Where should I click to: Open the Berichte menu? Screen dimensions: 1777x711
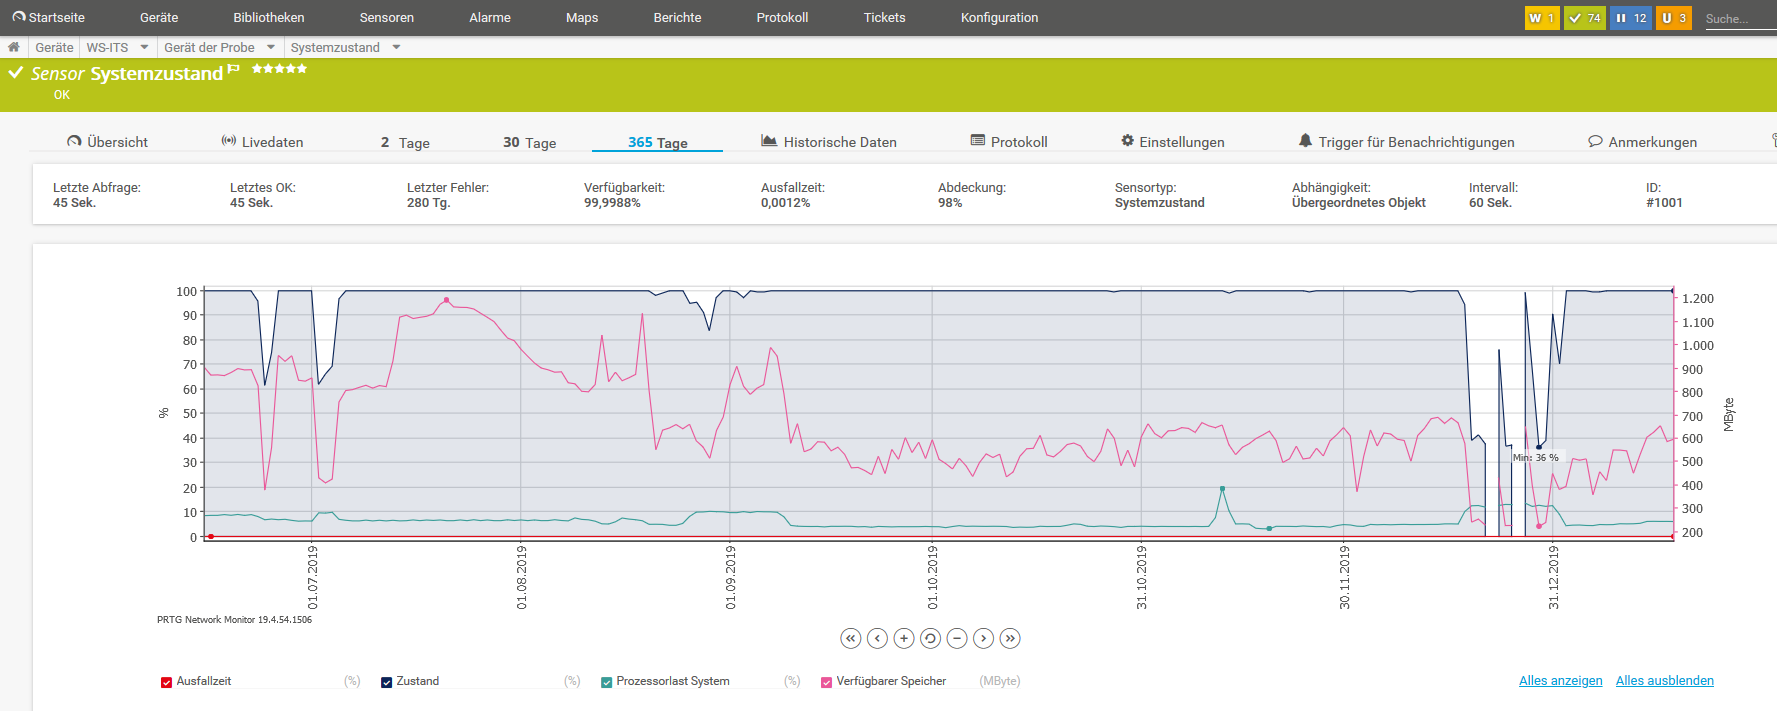[677, 18]
